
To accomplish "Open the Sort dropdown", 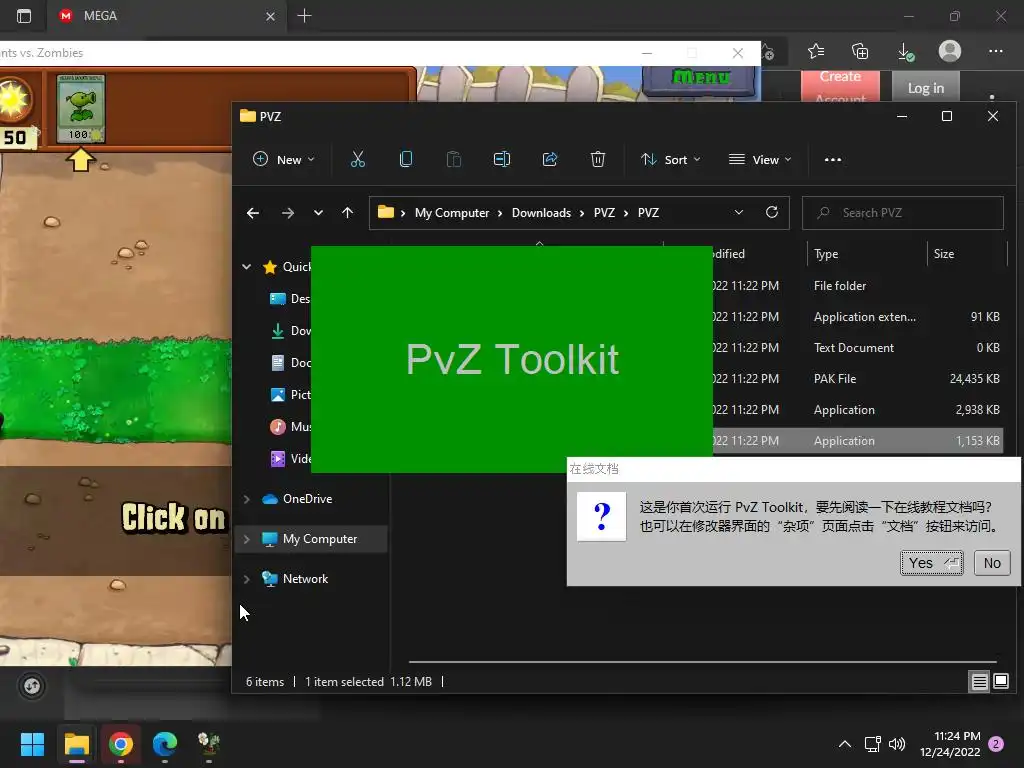I will tap(671, 159).
